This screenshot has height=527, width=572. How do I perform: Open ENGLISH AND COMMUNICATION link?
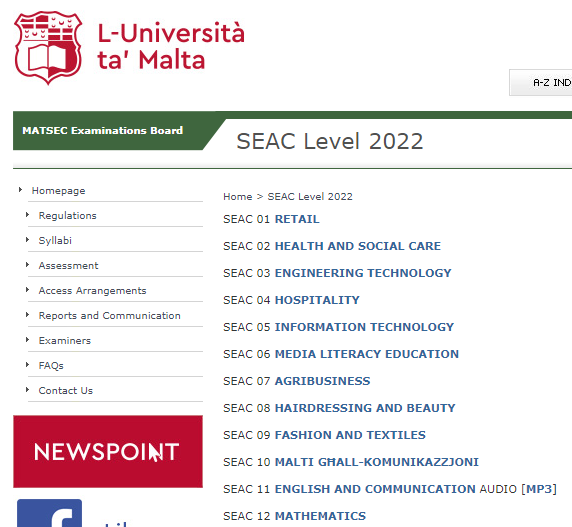point(375,489)
